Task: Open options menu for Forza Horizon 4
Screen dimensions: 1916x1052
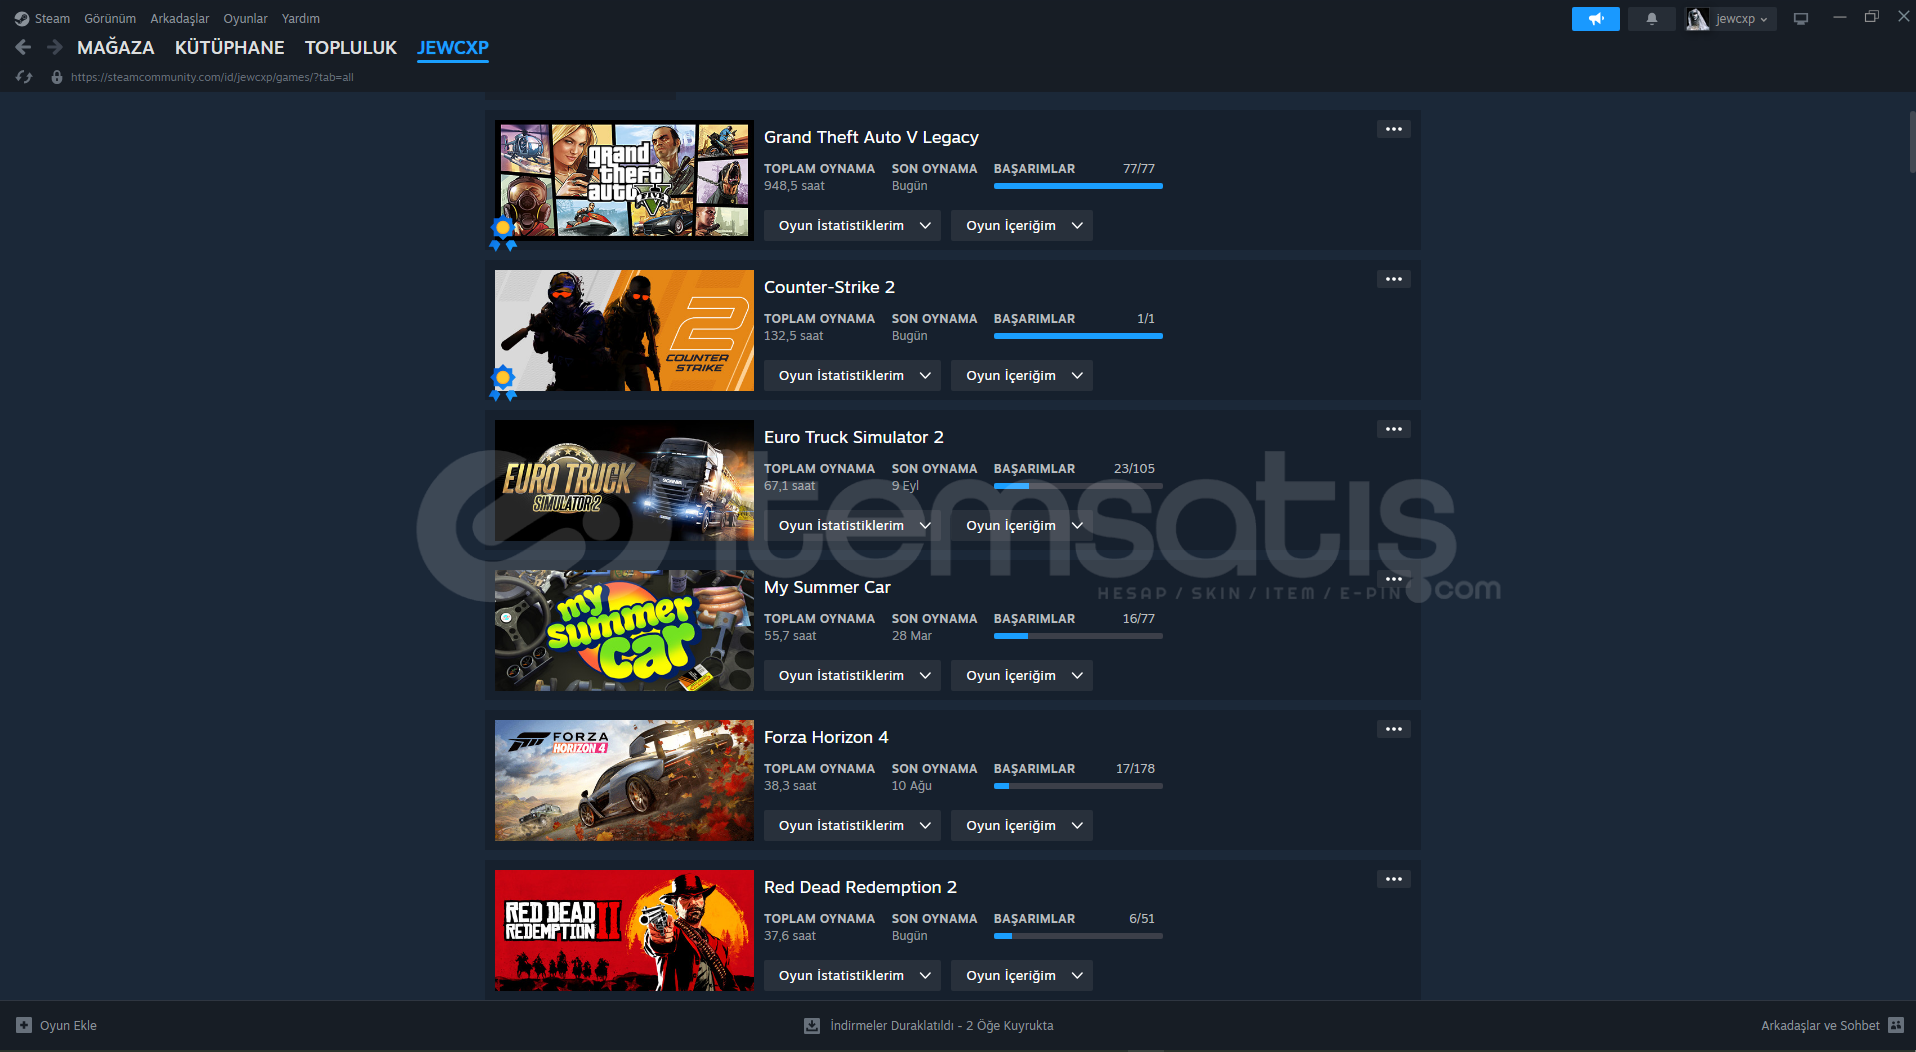Action: tap(1394, 729)
